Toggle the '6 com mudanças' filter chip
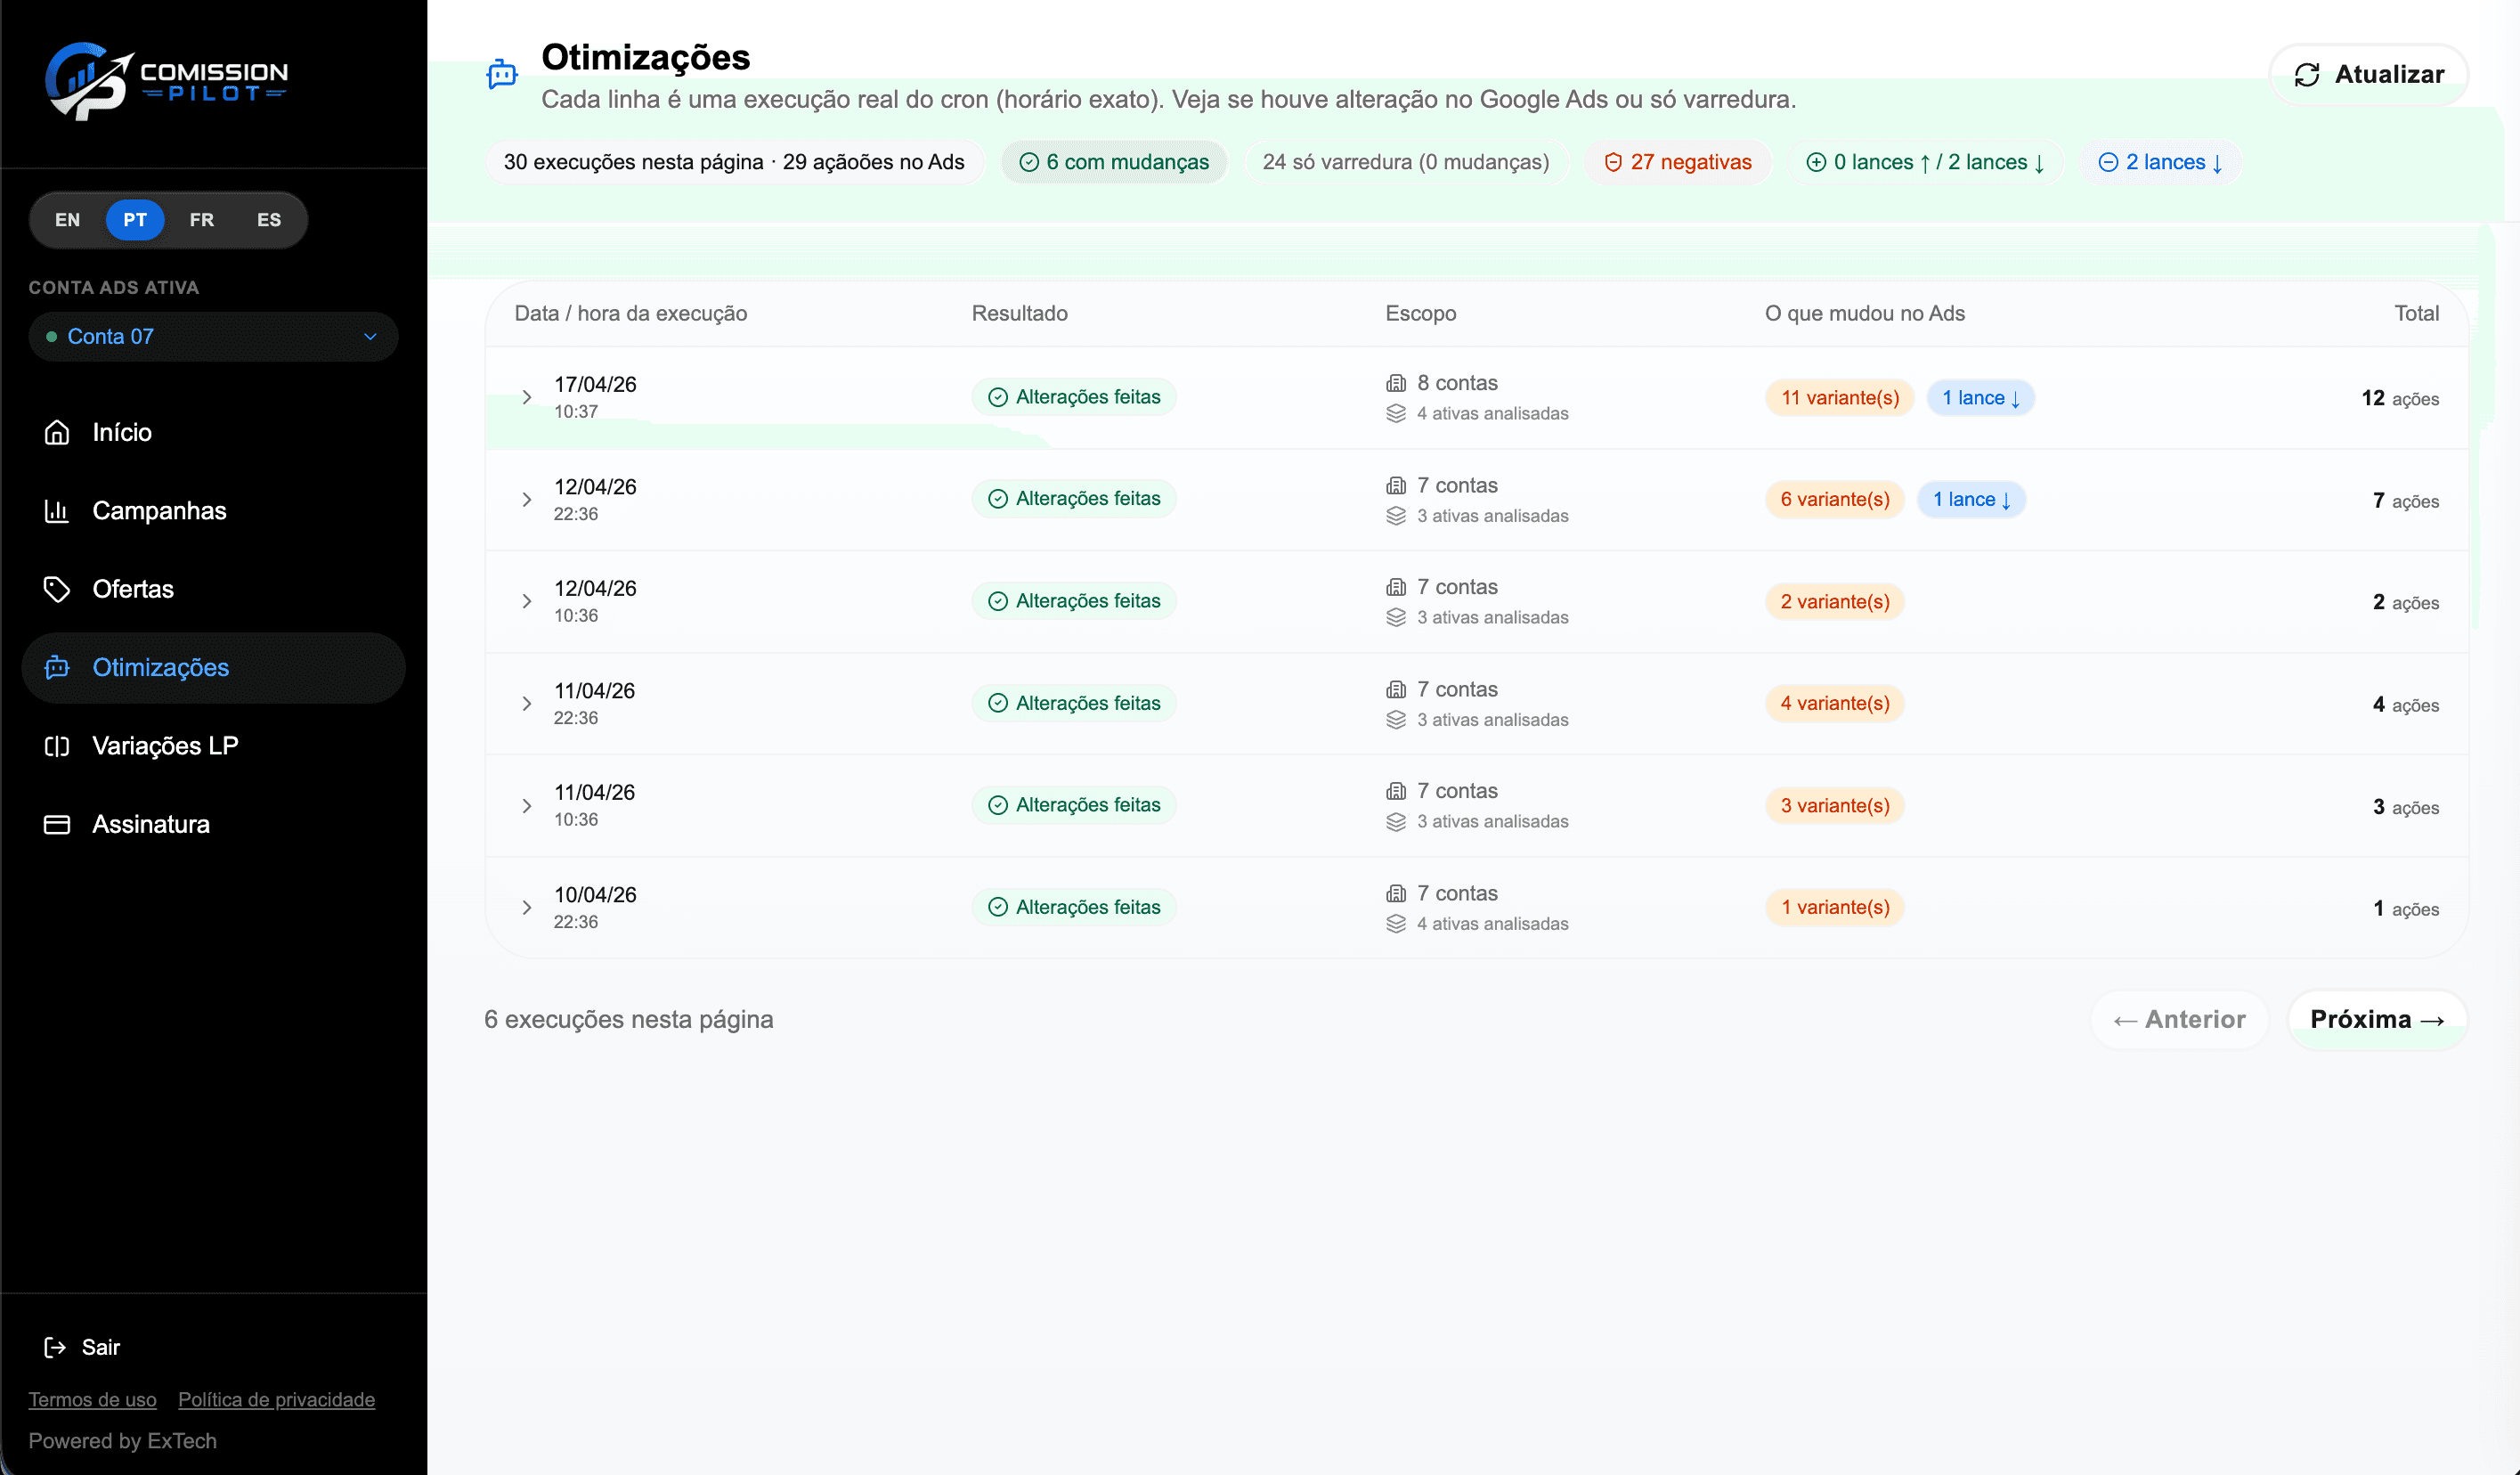 1113,161
